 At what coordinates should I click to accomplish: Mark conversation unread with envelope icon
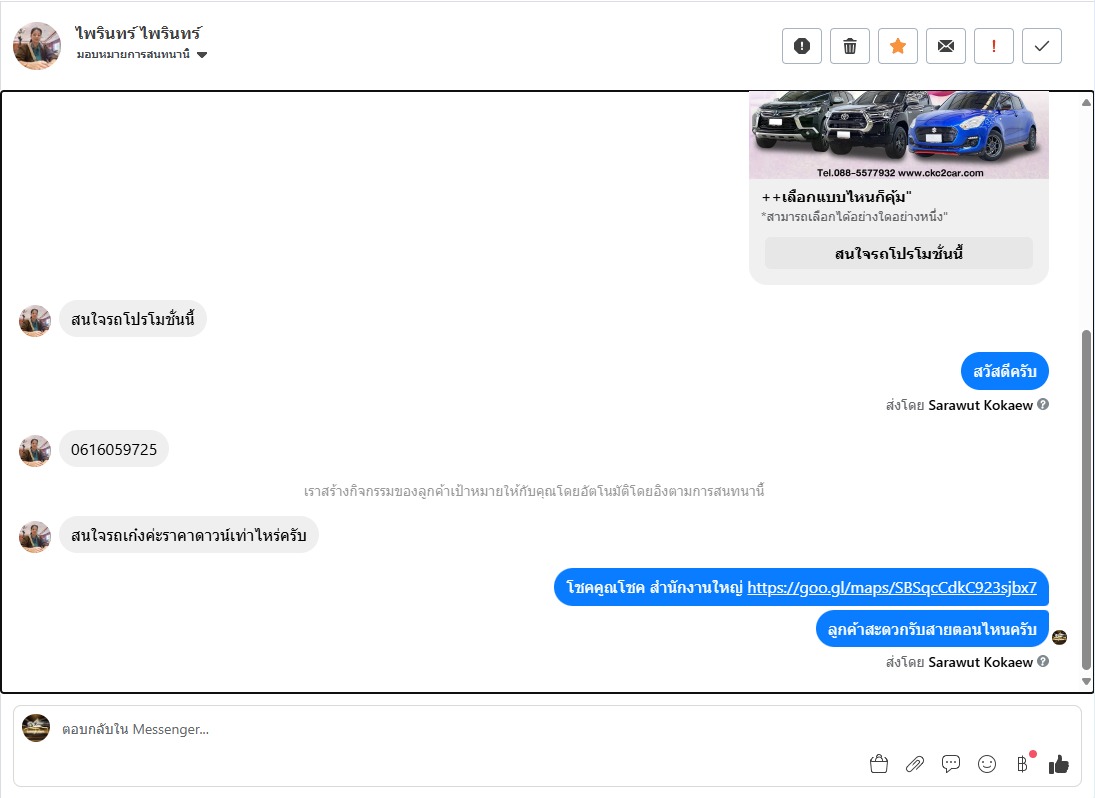[x=946, y=46]
